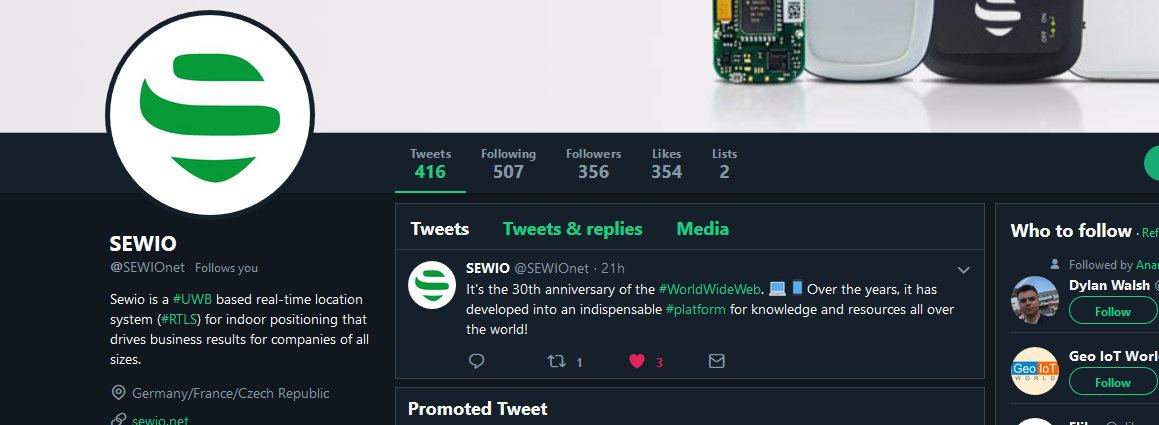Retweet the SEWIO WorldWideWeb tweet
Image resolution: width=1159 pixels, height=425 pixels.
[x=557, y=361]
